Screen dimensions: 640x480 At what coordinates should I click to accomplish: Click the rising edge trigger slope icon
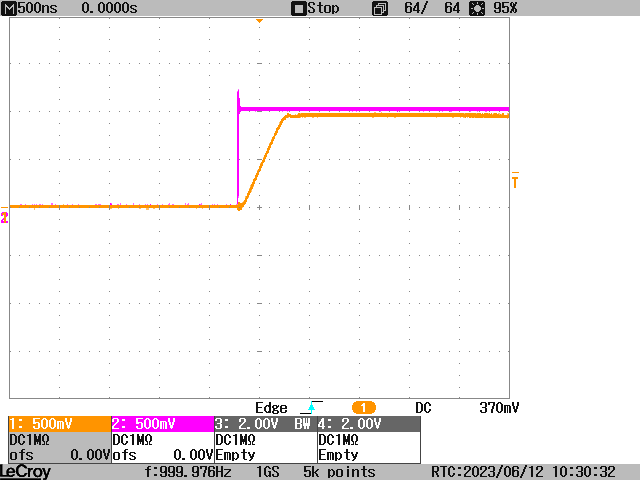[x=312, y=407]
